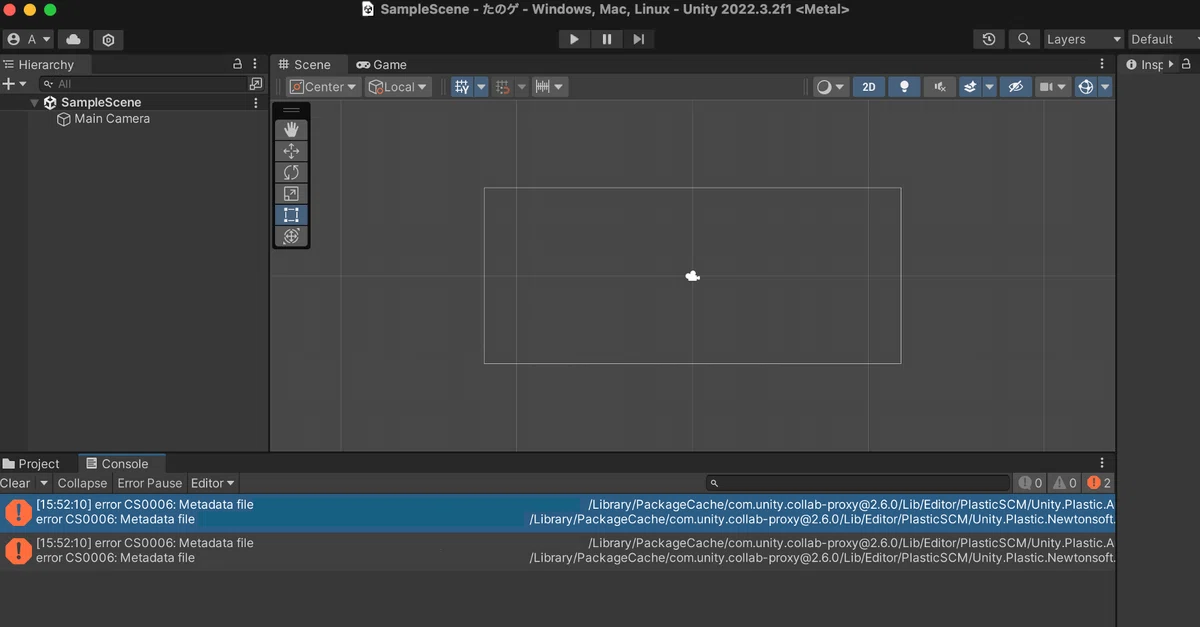Collapse the SampleScene tree arrow
Screen dimensions: 1200x627
(34, 102)
